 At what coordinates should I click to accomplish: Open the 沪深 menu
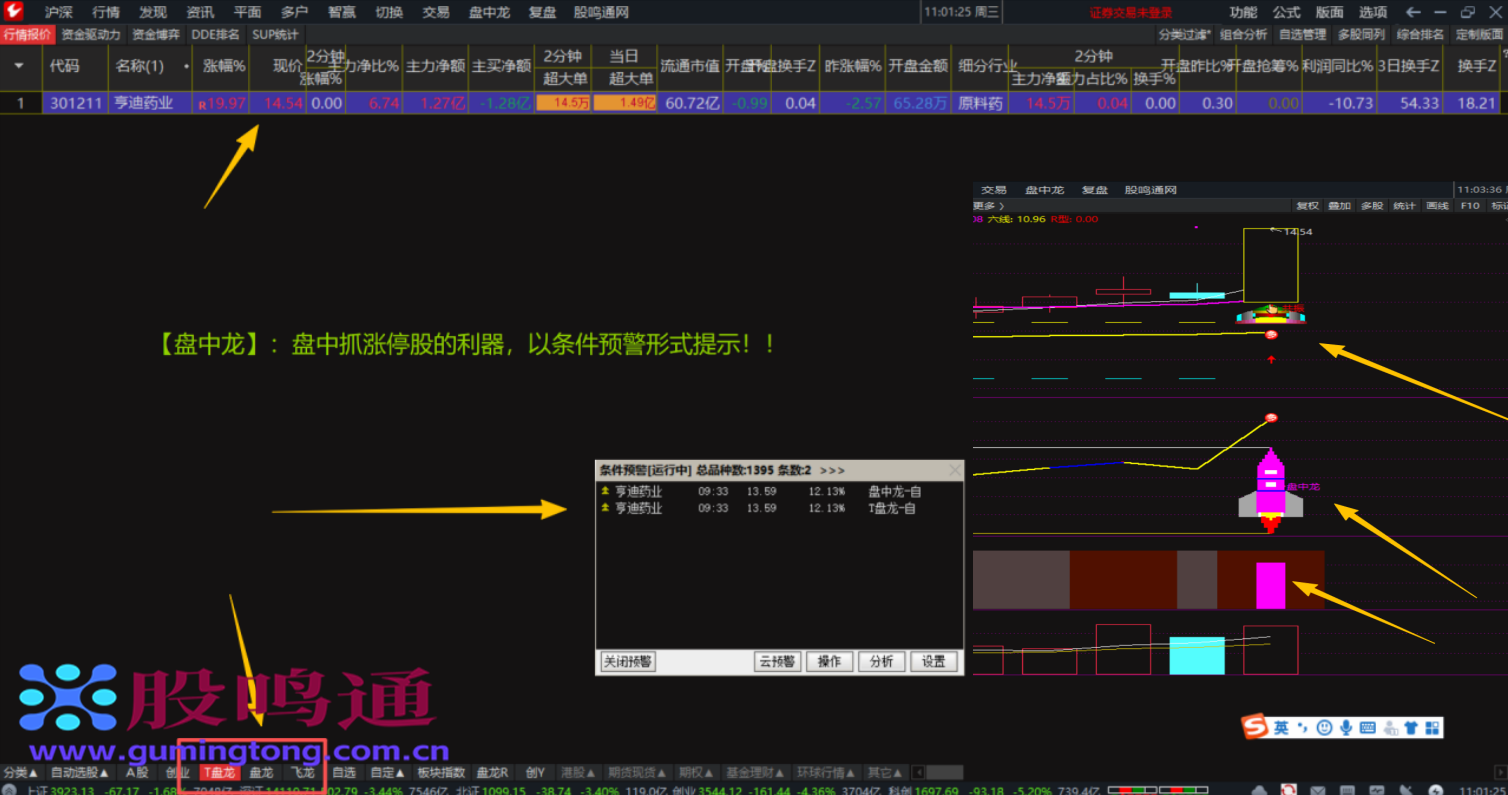(59, 12)
